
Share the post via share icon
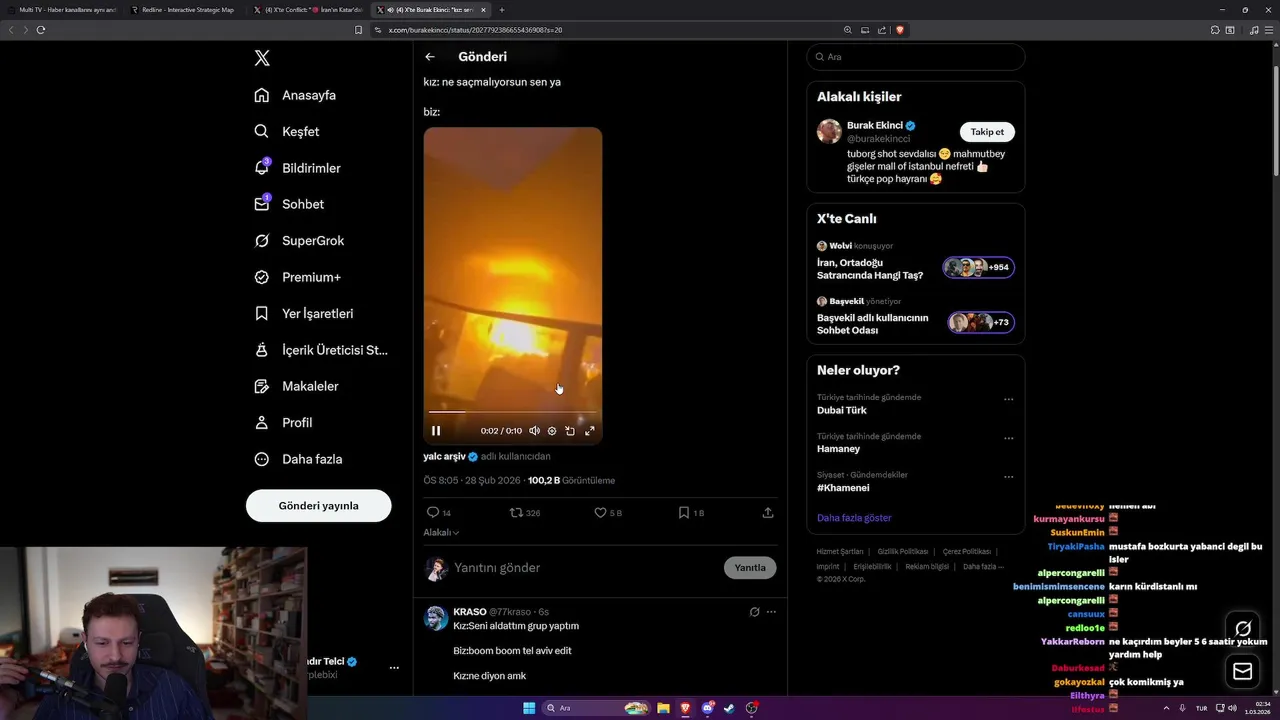click(768, 513)
